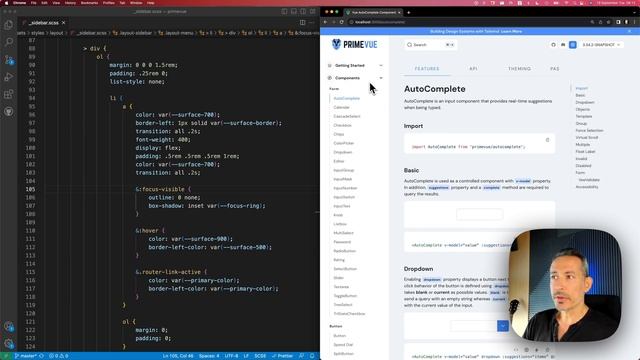Click the Basic AutoComplete demo input
The image size is (640, 360).
[x=480, y=214]
